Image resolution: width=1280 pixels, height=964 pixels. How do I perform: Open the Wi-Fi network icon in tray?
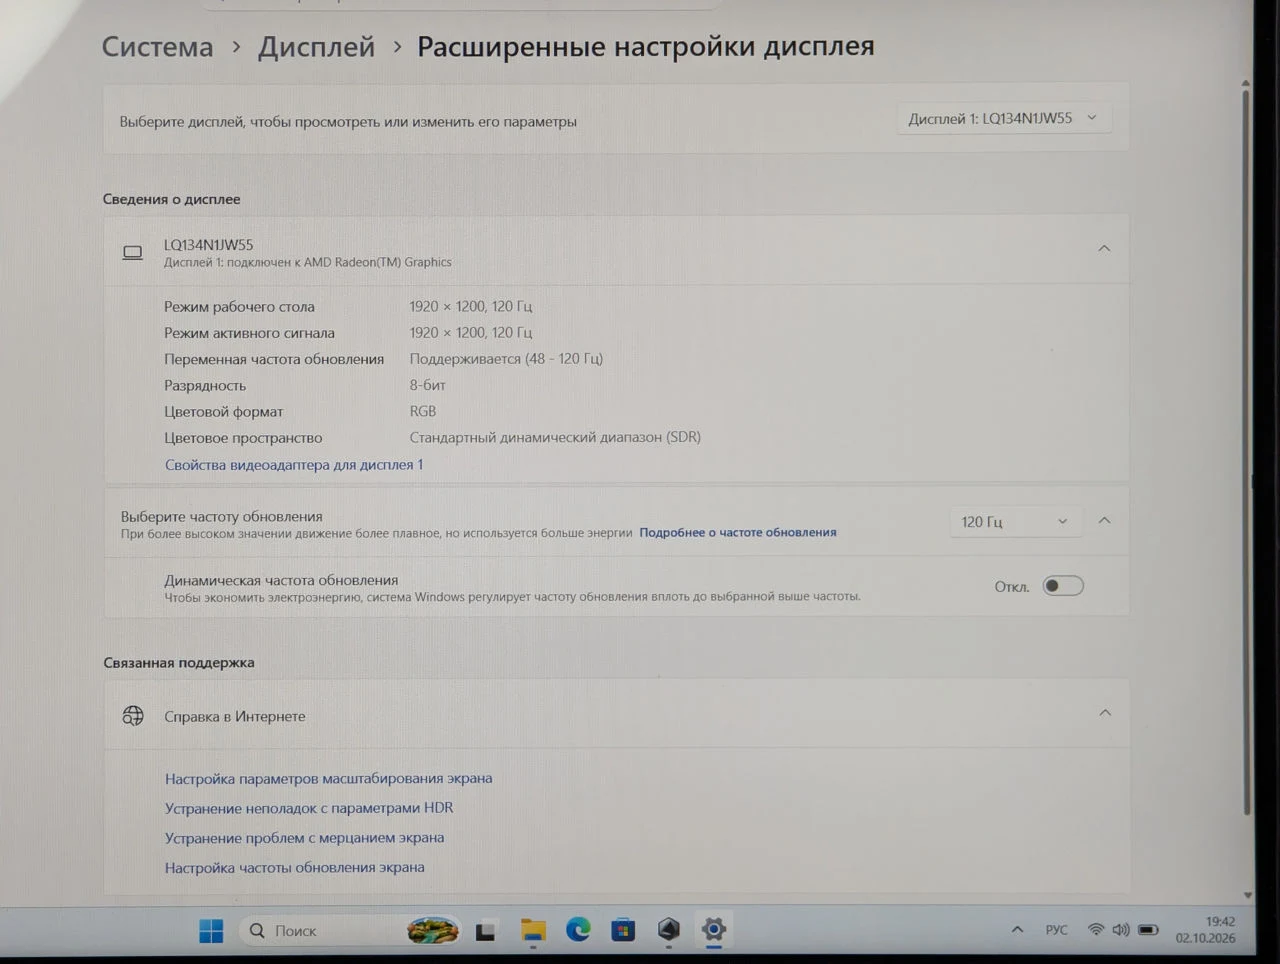tap(1096, 930)
